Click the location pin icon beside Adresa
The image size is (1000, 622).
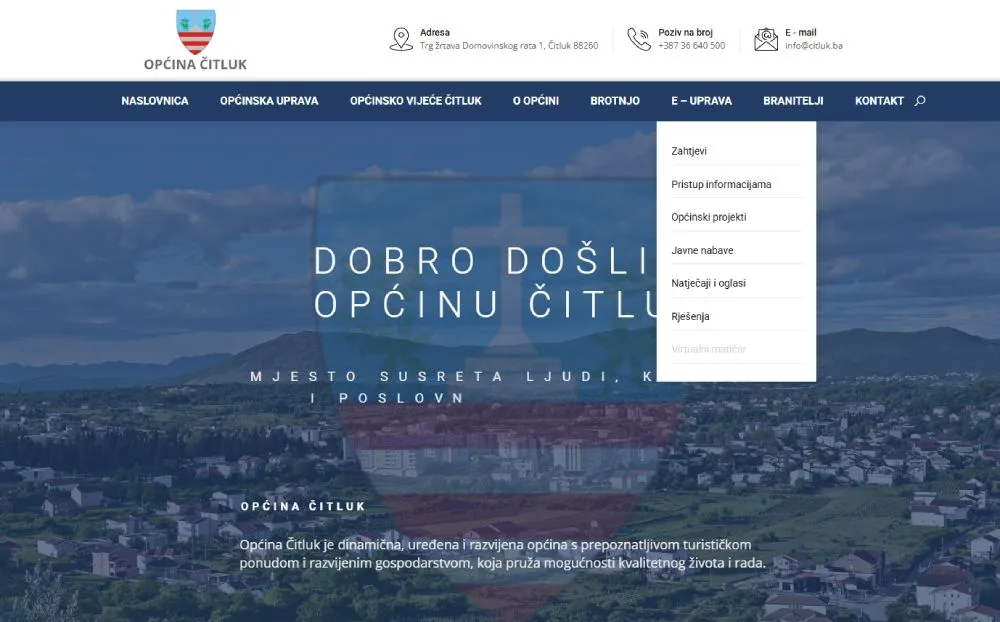click(401, 39)
